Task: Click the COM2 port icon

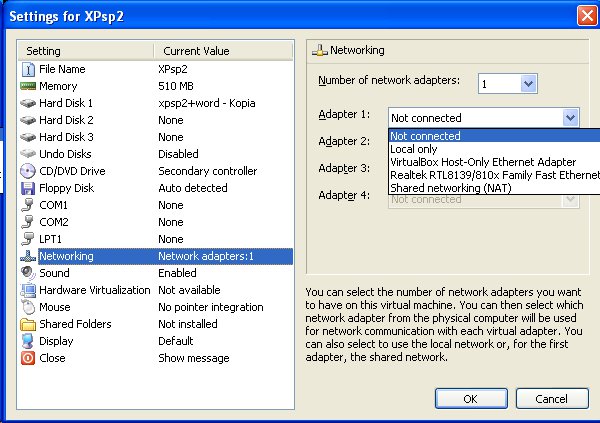Action: (x=28, y=222)
